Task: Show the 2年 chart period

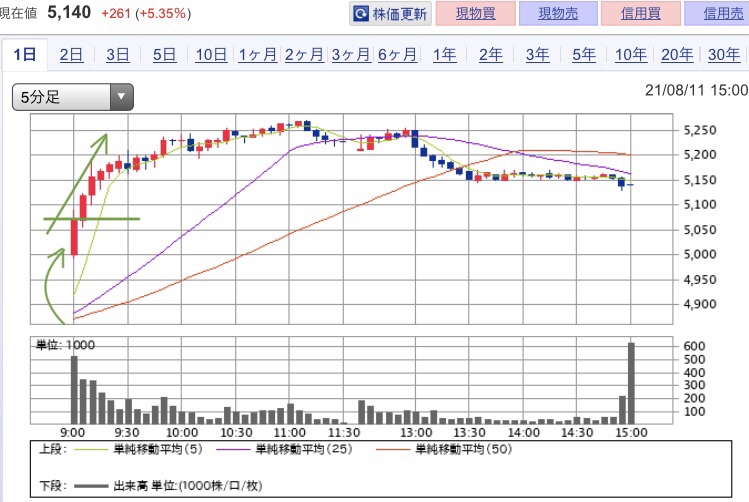Action: 491,55
